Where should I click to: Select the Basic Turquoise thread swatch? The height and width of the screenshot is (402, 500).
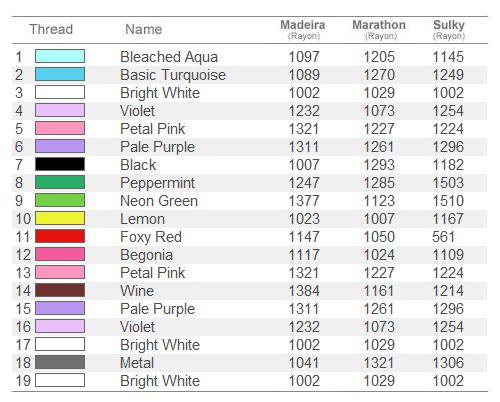coord(60,74)
